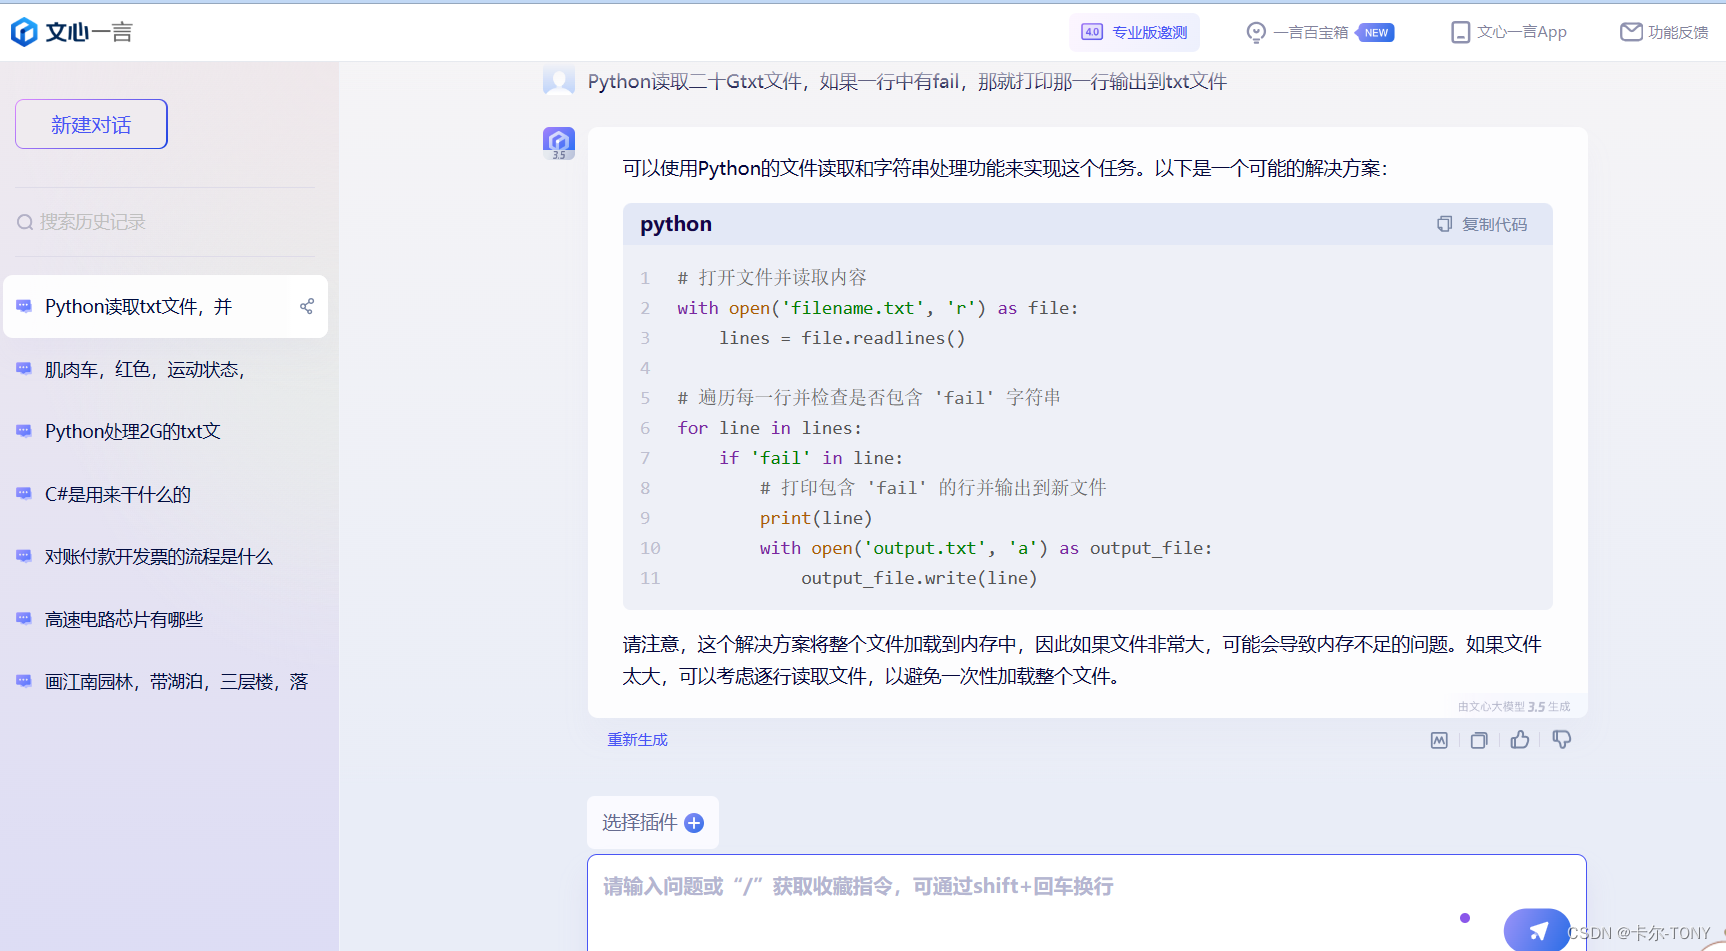Click code line with open('filename.txt', 'r')

(878, 308)
